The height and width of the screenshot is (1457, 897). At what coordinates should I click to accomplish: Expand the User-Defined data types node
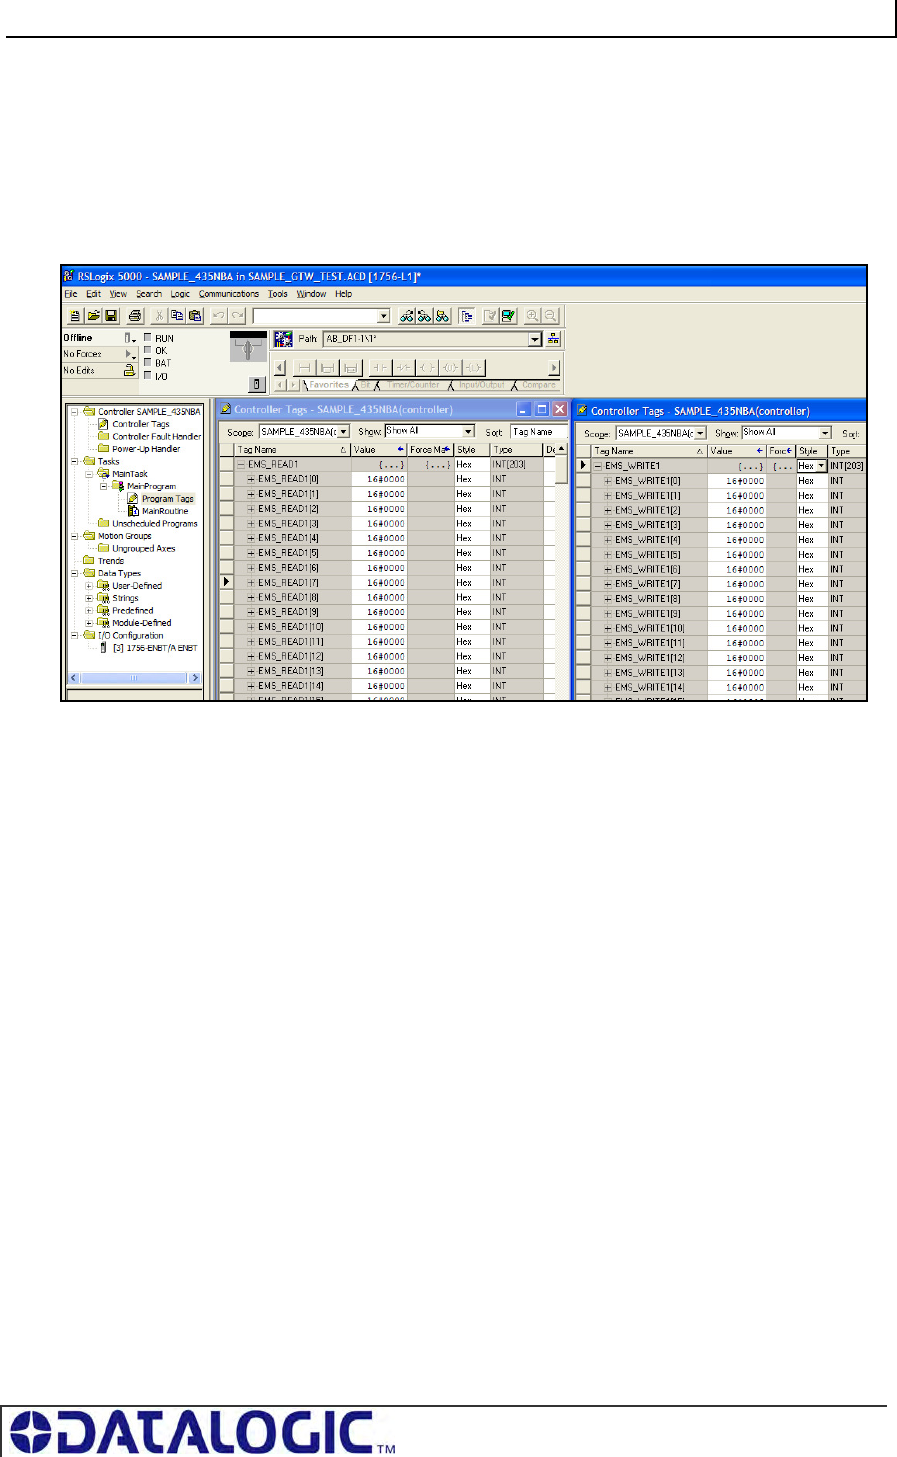(x=89, y=586)
